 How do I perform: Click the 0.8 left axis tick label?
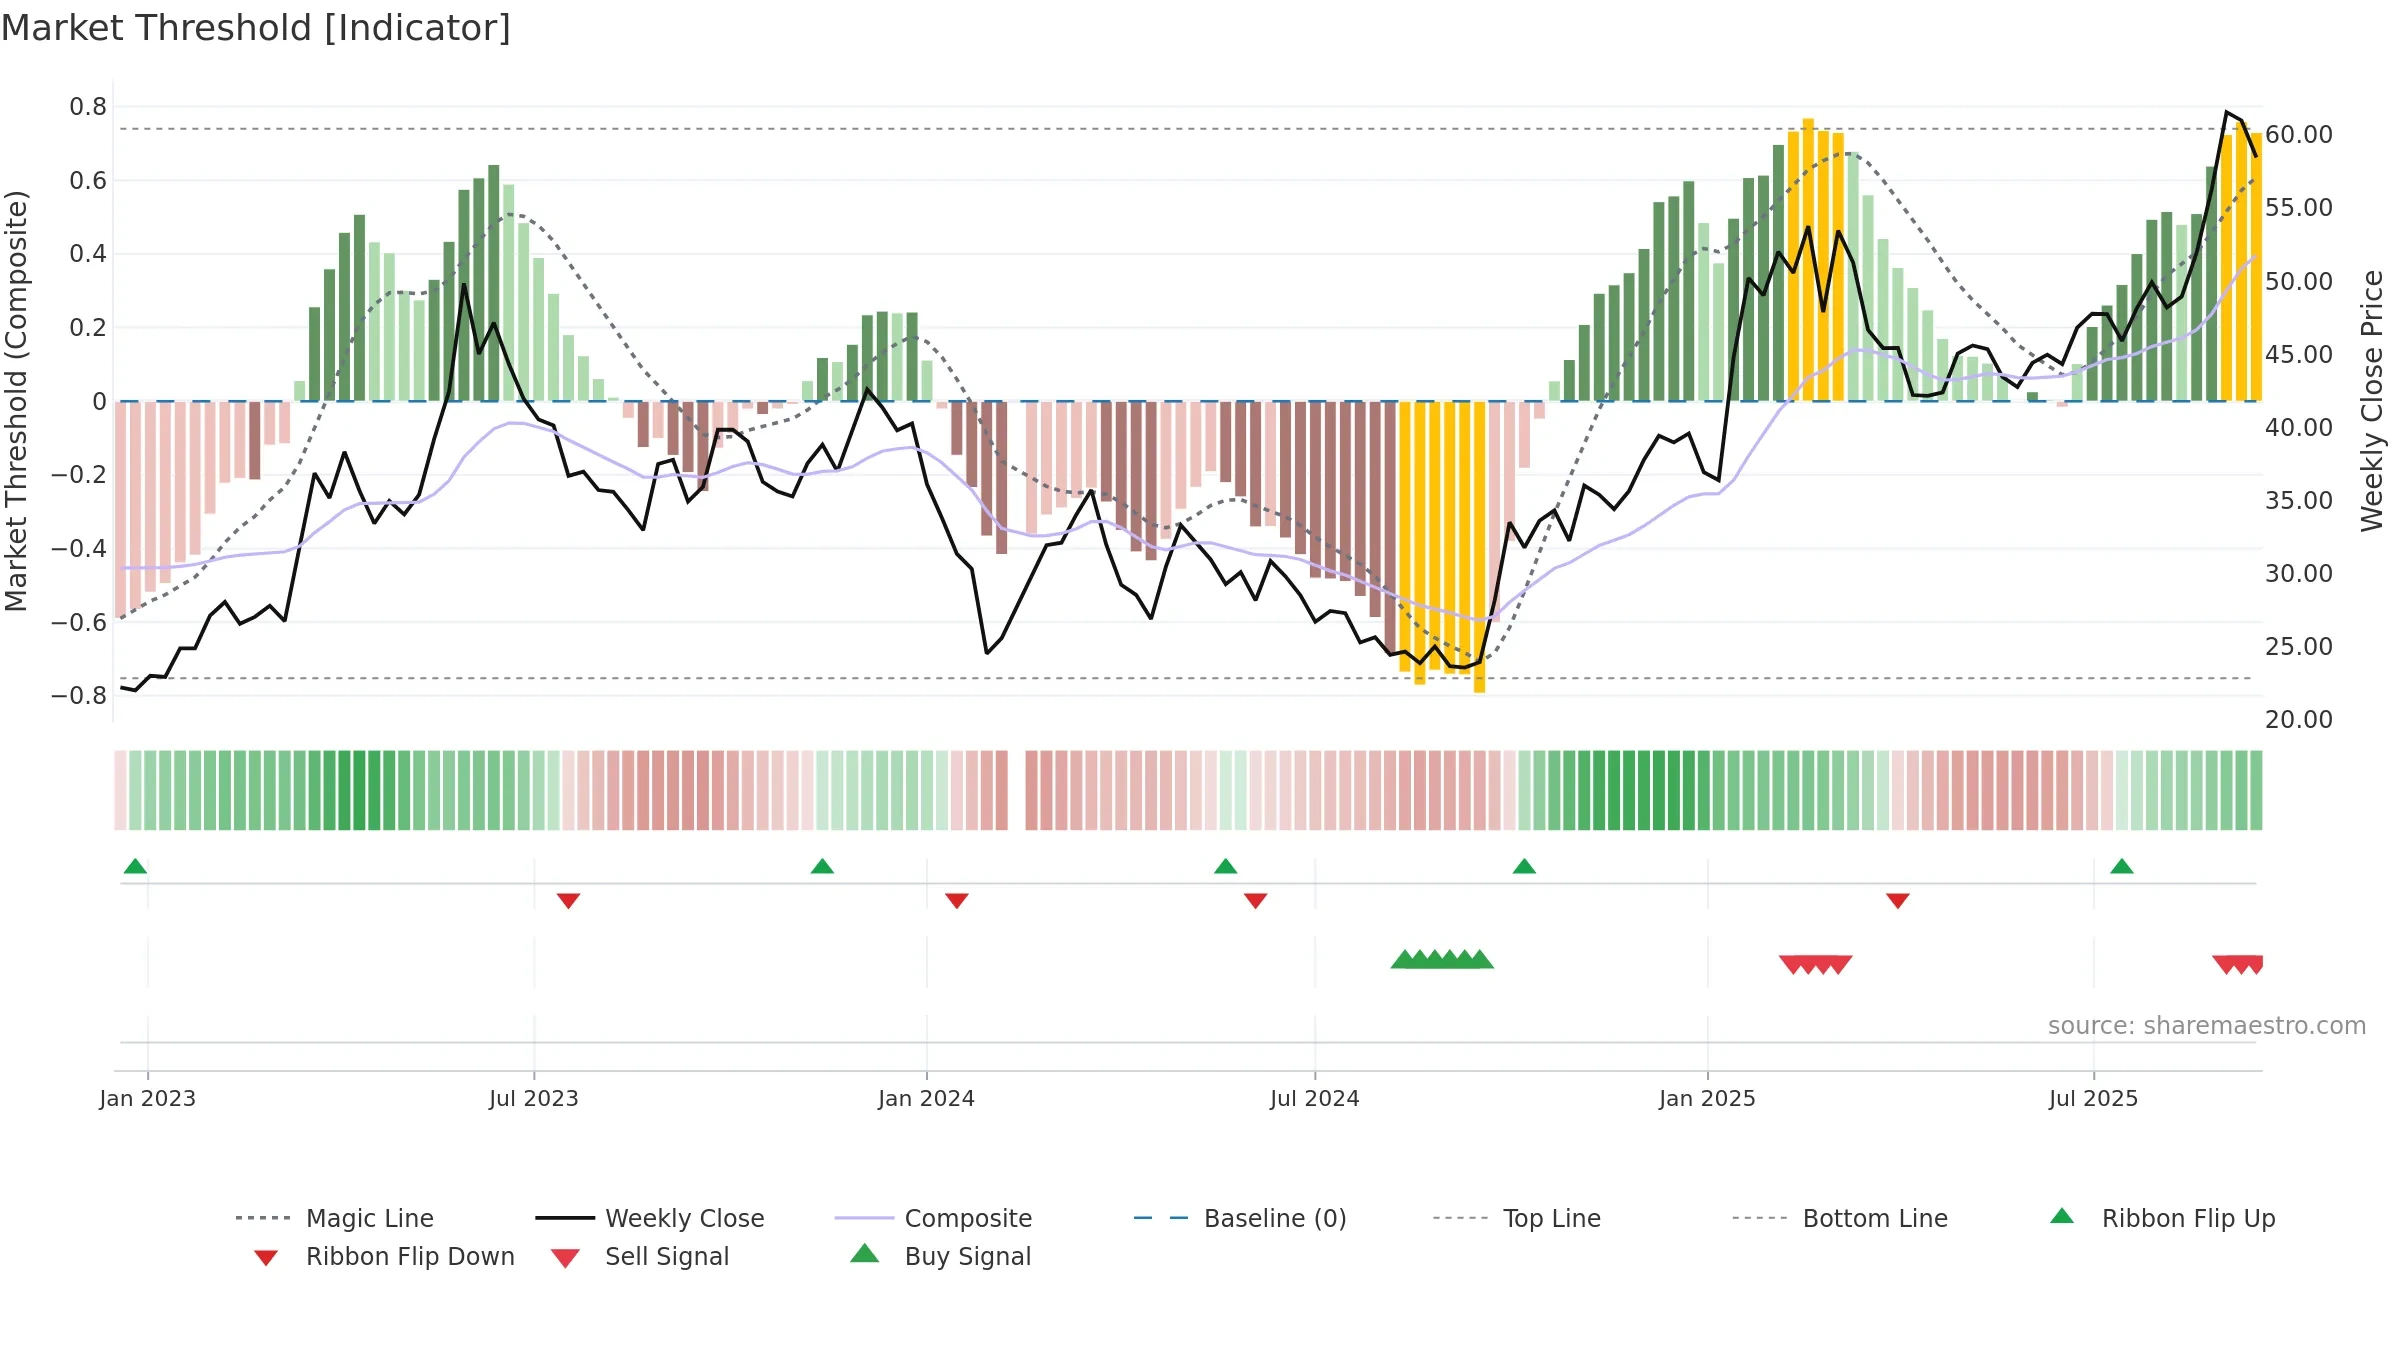pyautogui.click(x=88, y=107)
